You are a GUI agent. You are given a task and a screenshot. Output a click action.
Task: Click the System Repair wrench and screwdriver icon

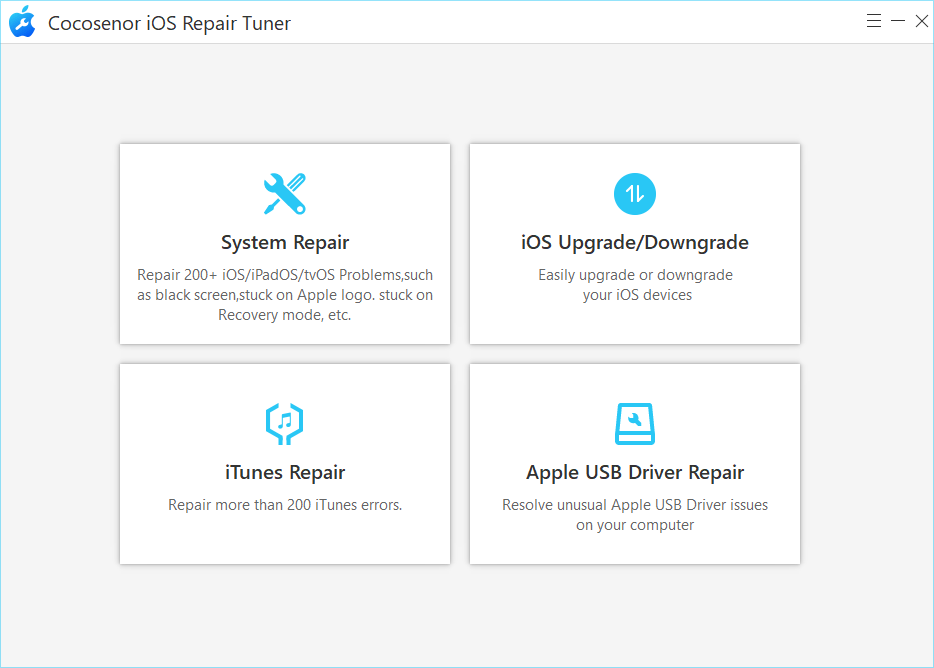coord(285,194)
